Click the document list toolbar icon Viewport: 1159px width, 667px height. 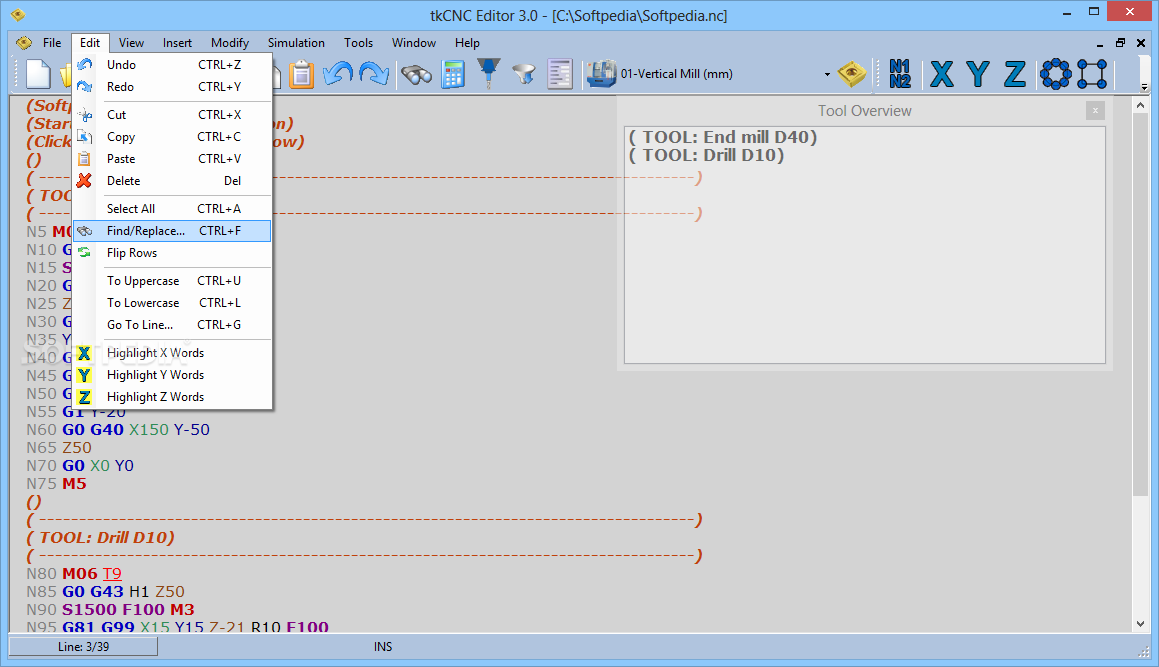[560, 74]
